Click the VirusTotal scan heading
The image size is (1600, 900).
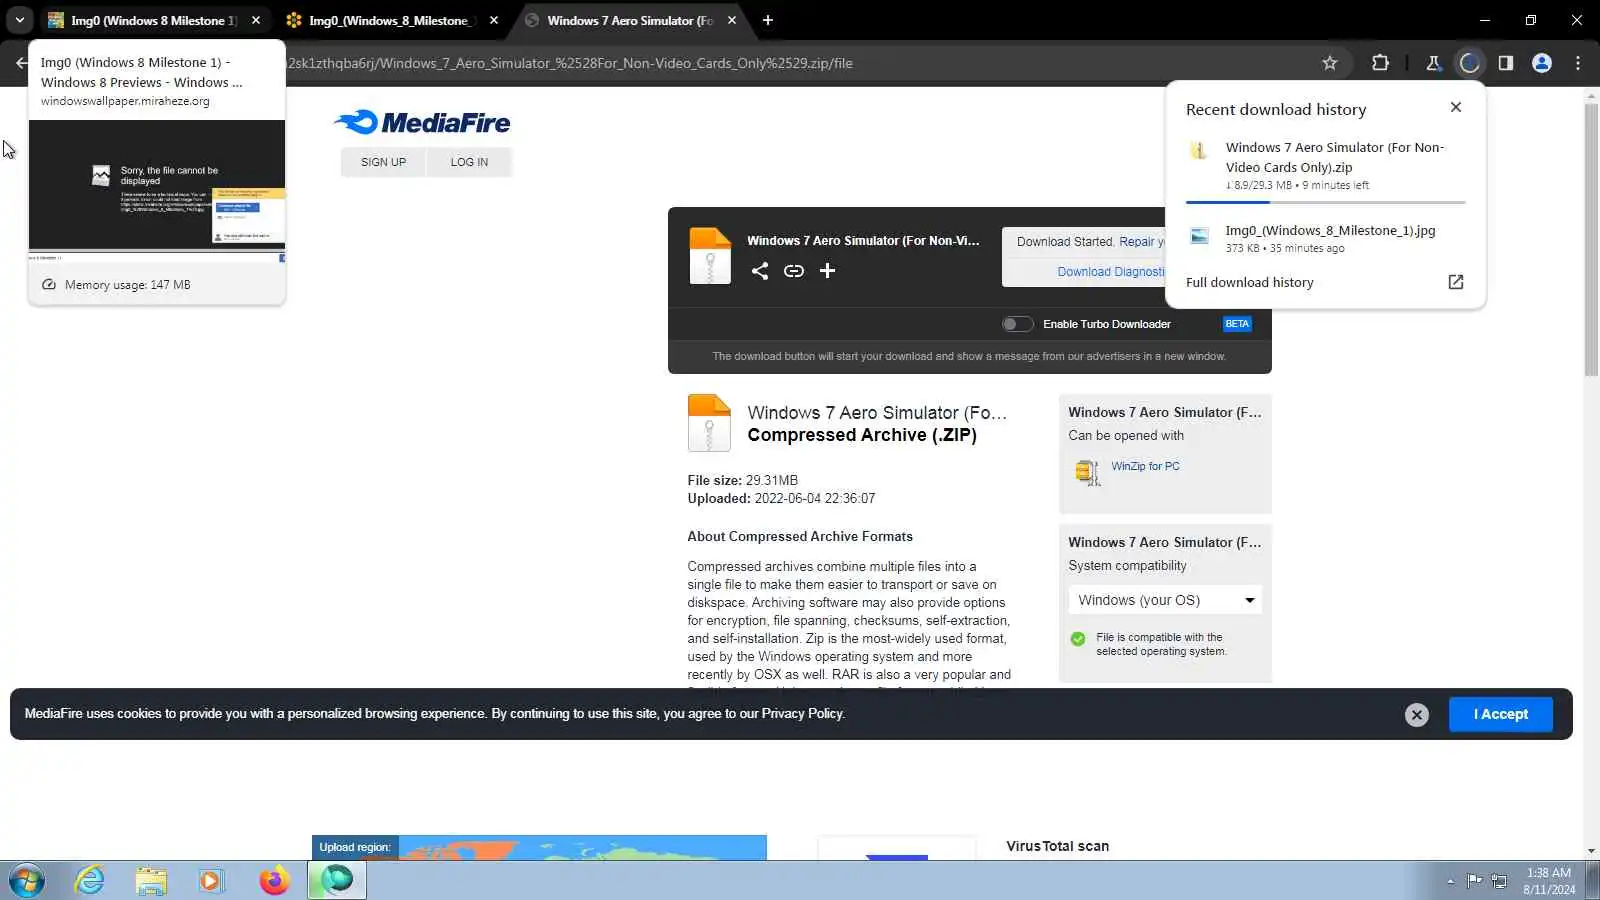tap(1057, 846)
